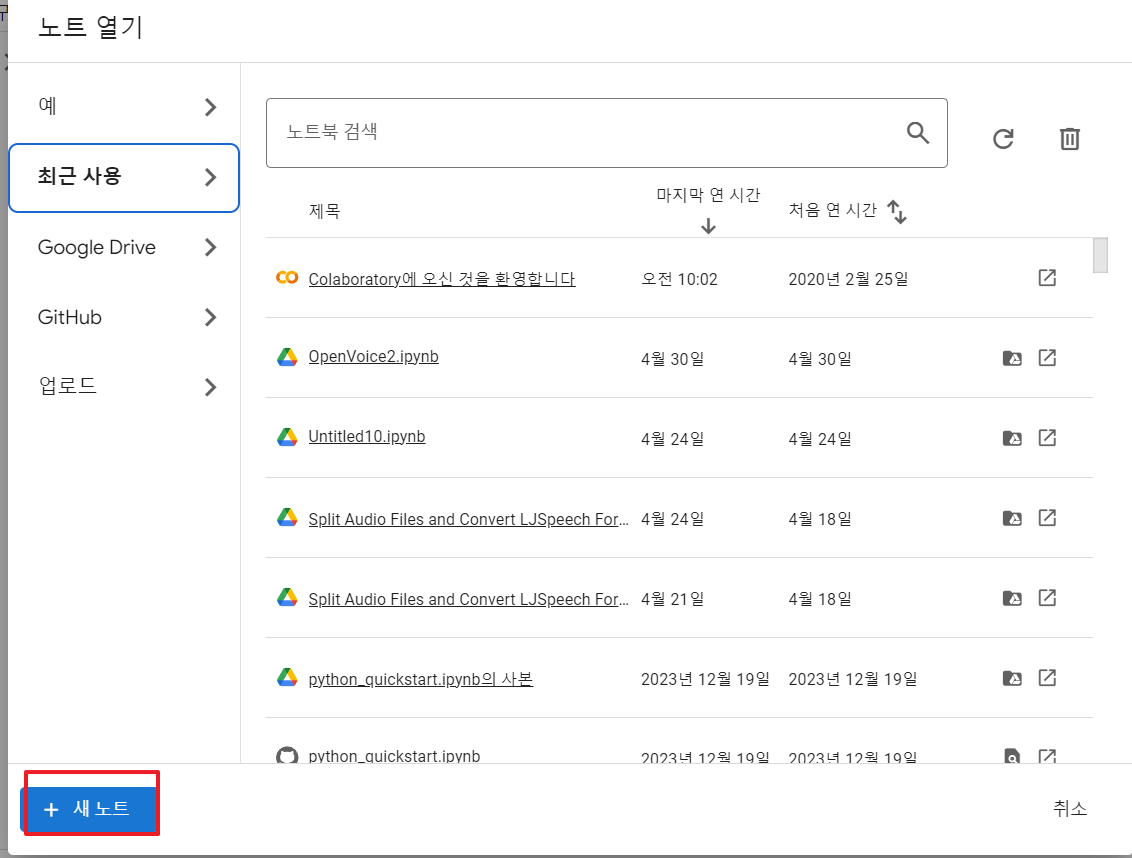Open Split Audio Files link opened 4월 24일
The height and width of the screenshot is (858, 1132).
tap(469, 519)
